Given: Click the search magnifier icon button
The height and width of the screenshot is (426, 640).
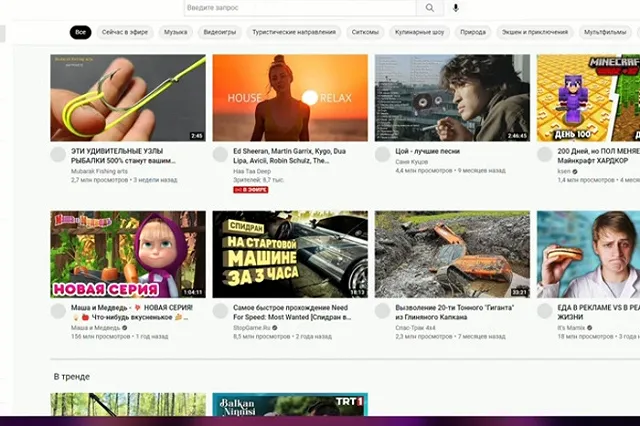Looking at the screenshot, I should 429,8.
